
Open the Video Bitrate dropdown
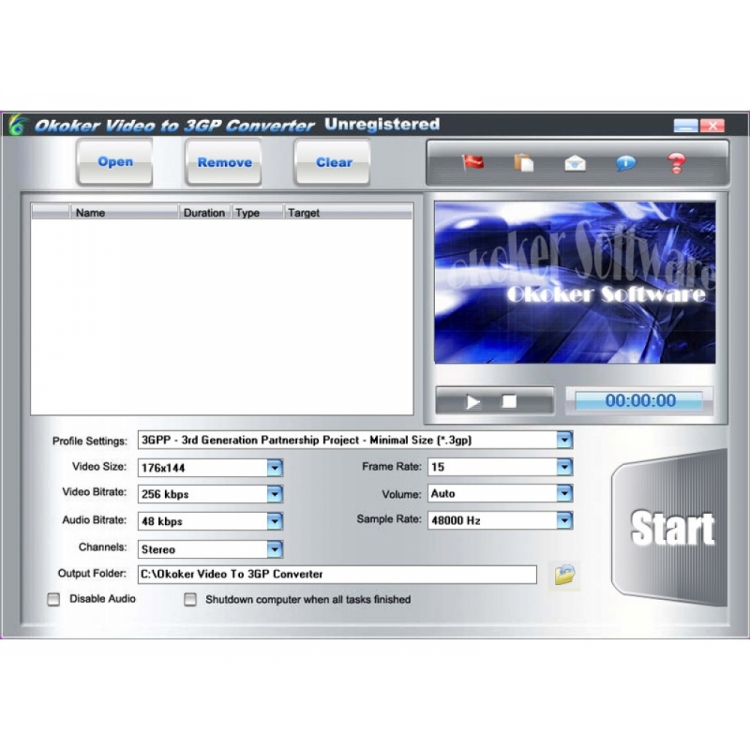pyautogui.click(x=275, y=494)
